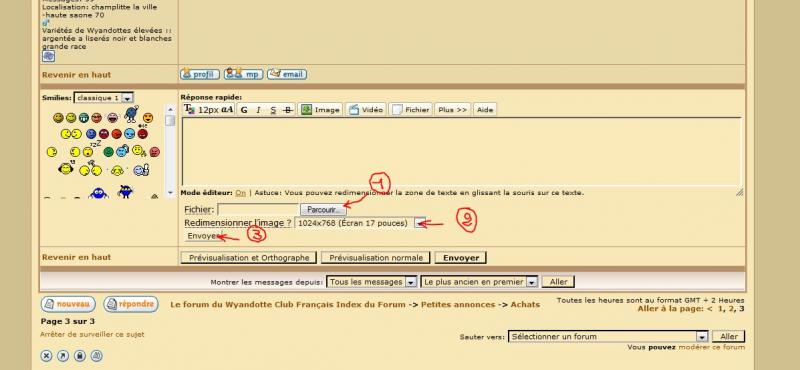The width and height of the screenshot is (800, 370).
Task: Open the image resize 1024x768 dropdown
Action: pos(360,223)
